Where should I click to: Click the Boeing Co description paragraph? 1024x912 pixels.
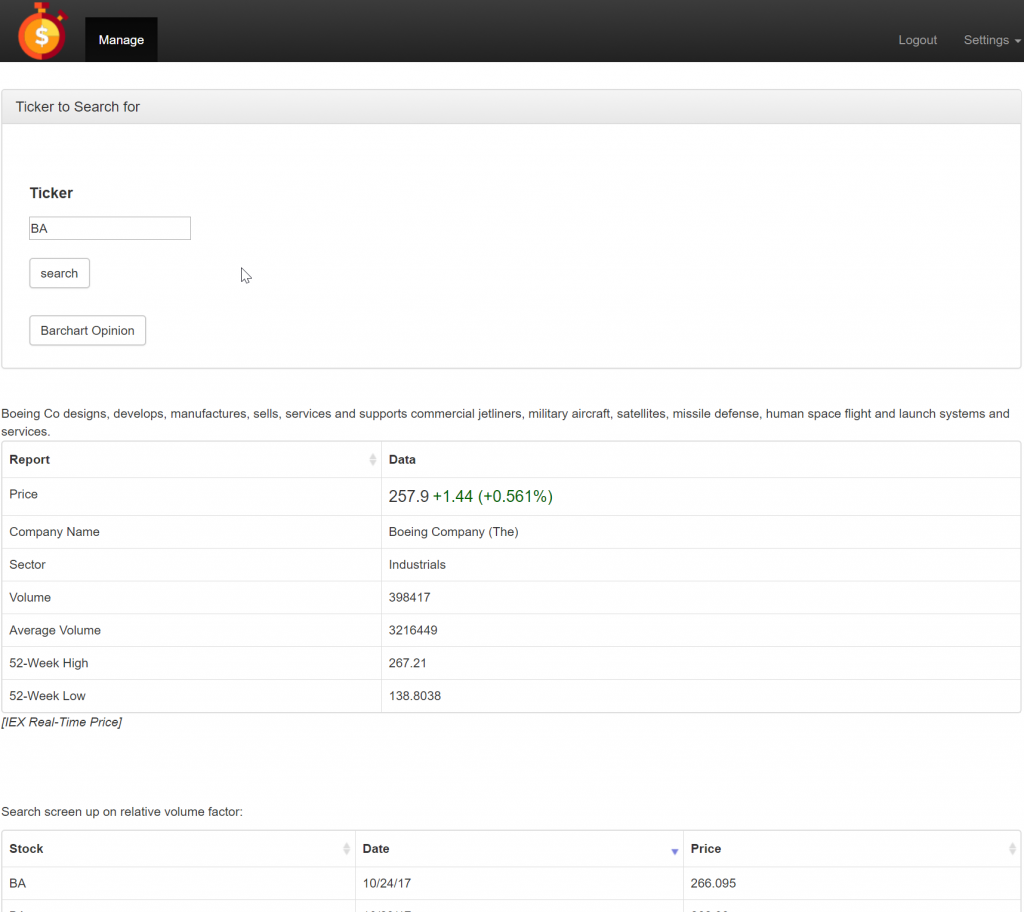pyautogui.click(x=505, y=422)
